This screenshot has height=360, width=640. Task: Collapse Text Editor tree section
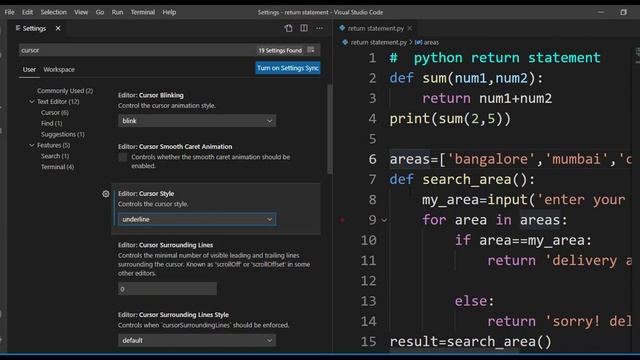pyautogui.click(x=32, y=102)
